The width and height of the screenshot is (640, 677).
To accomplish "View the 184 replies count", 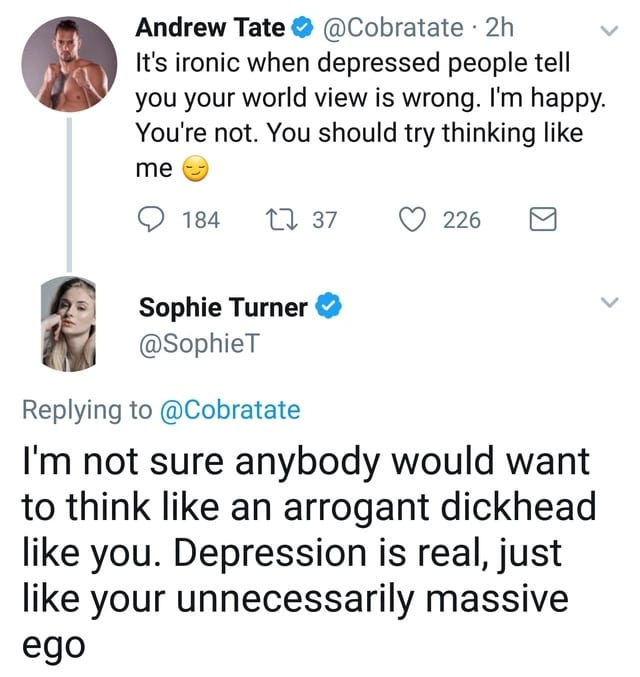I will [x=201, y=220].
